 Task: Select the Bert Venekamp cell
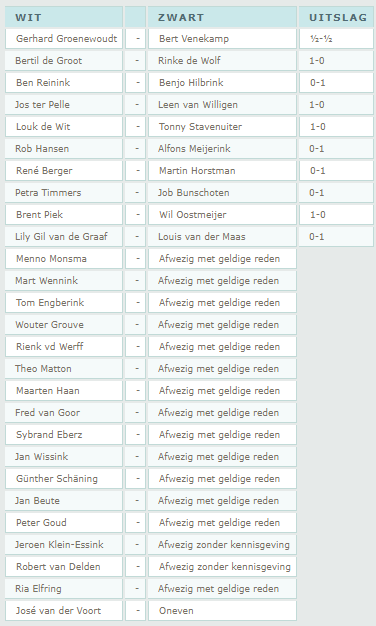[222, 39]
